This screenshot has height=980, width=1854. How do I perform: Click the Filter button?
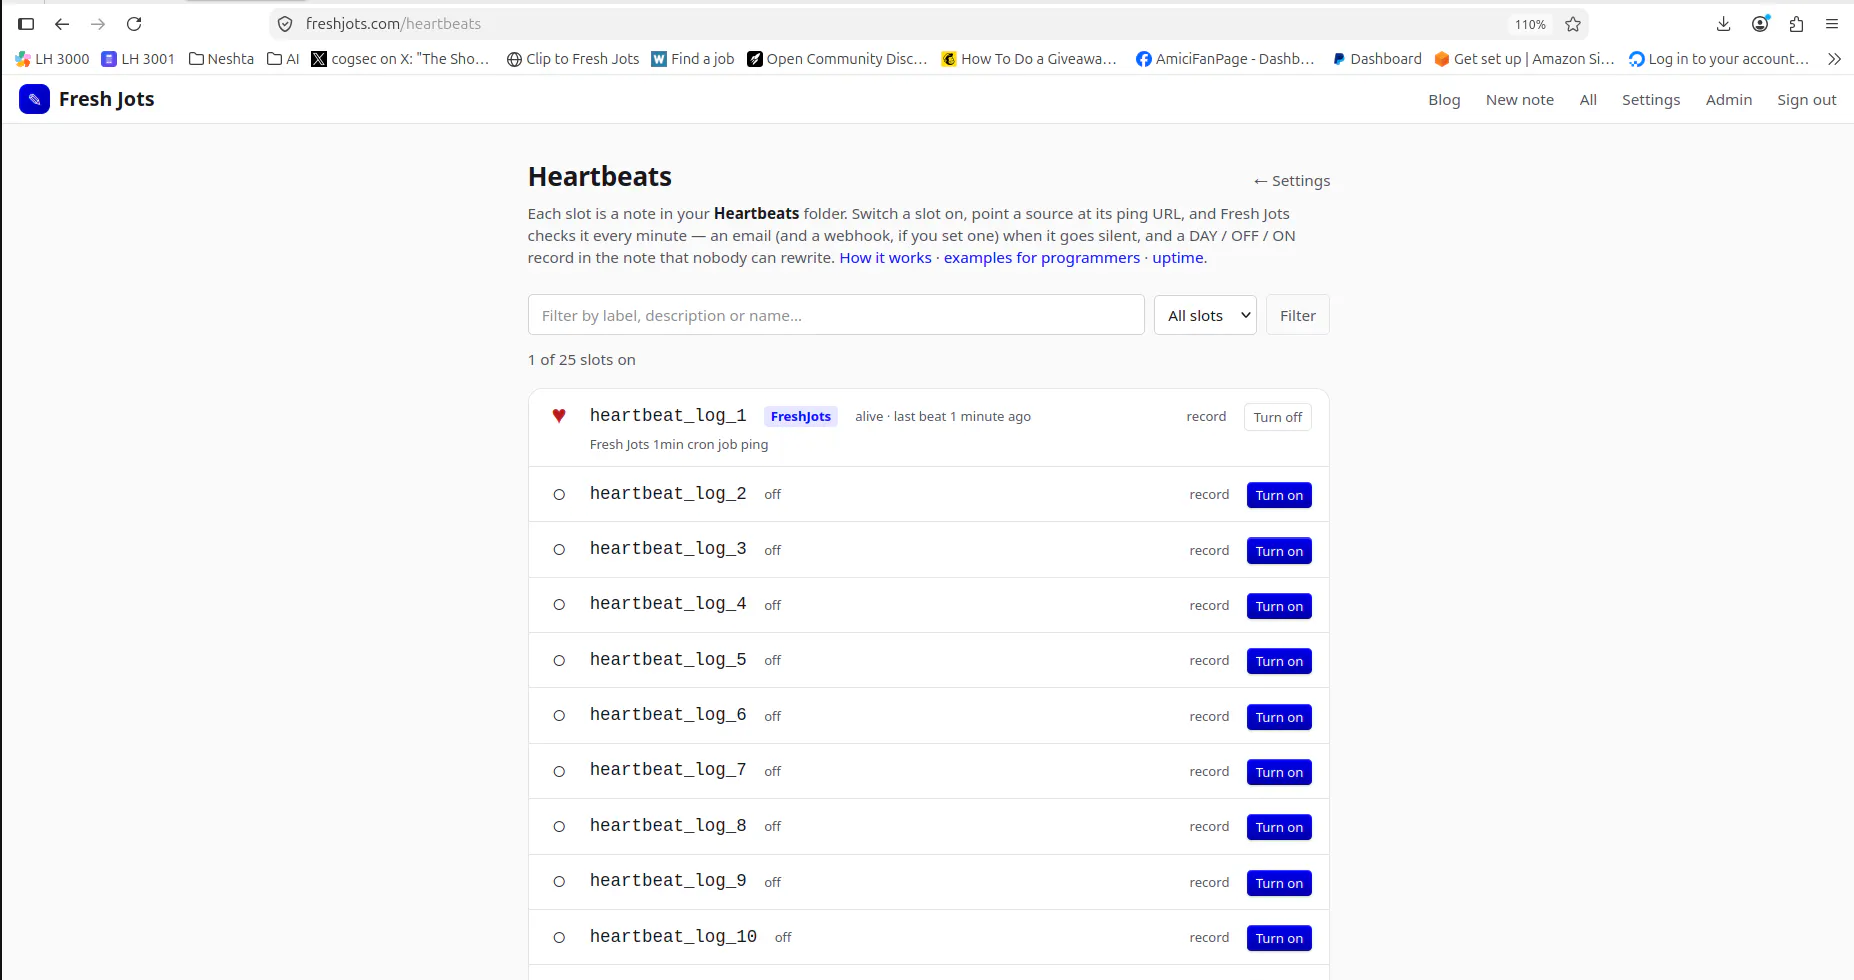pos(1298,315)
